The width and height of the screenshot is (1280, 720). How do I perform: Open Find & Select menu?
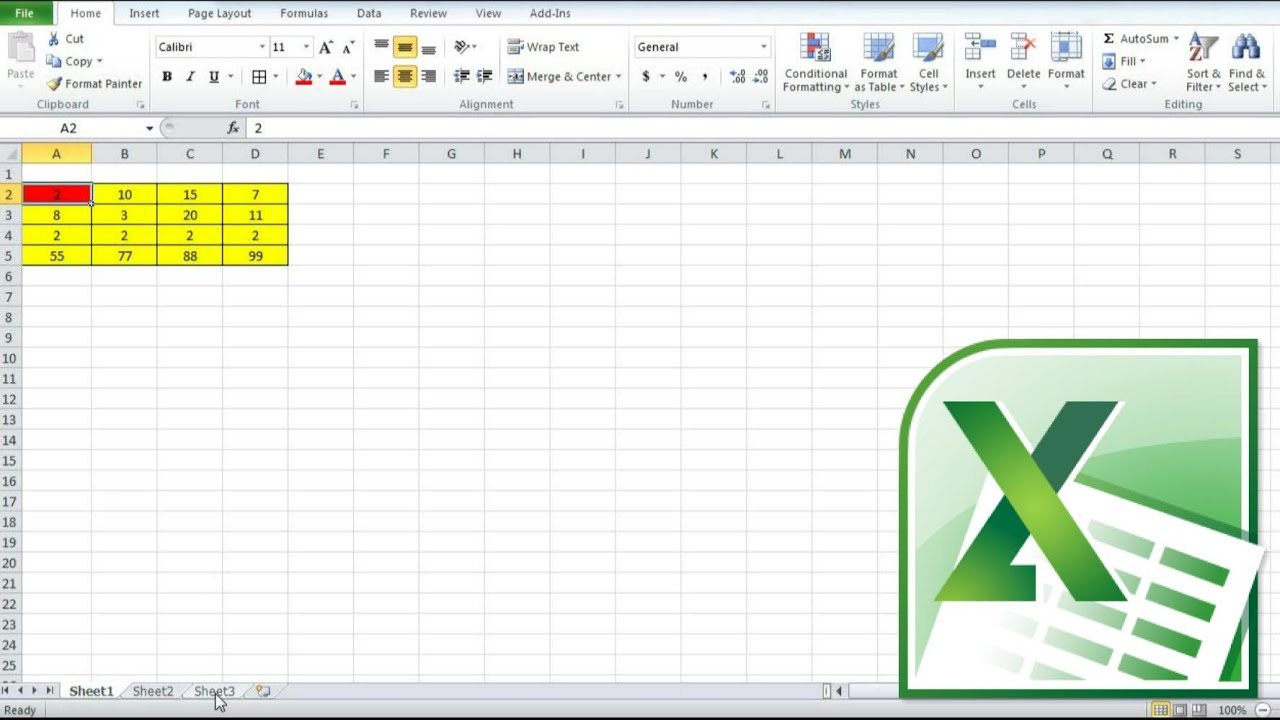click(1246, 63)
